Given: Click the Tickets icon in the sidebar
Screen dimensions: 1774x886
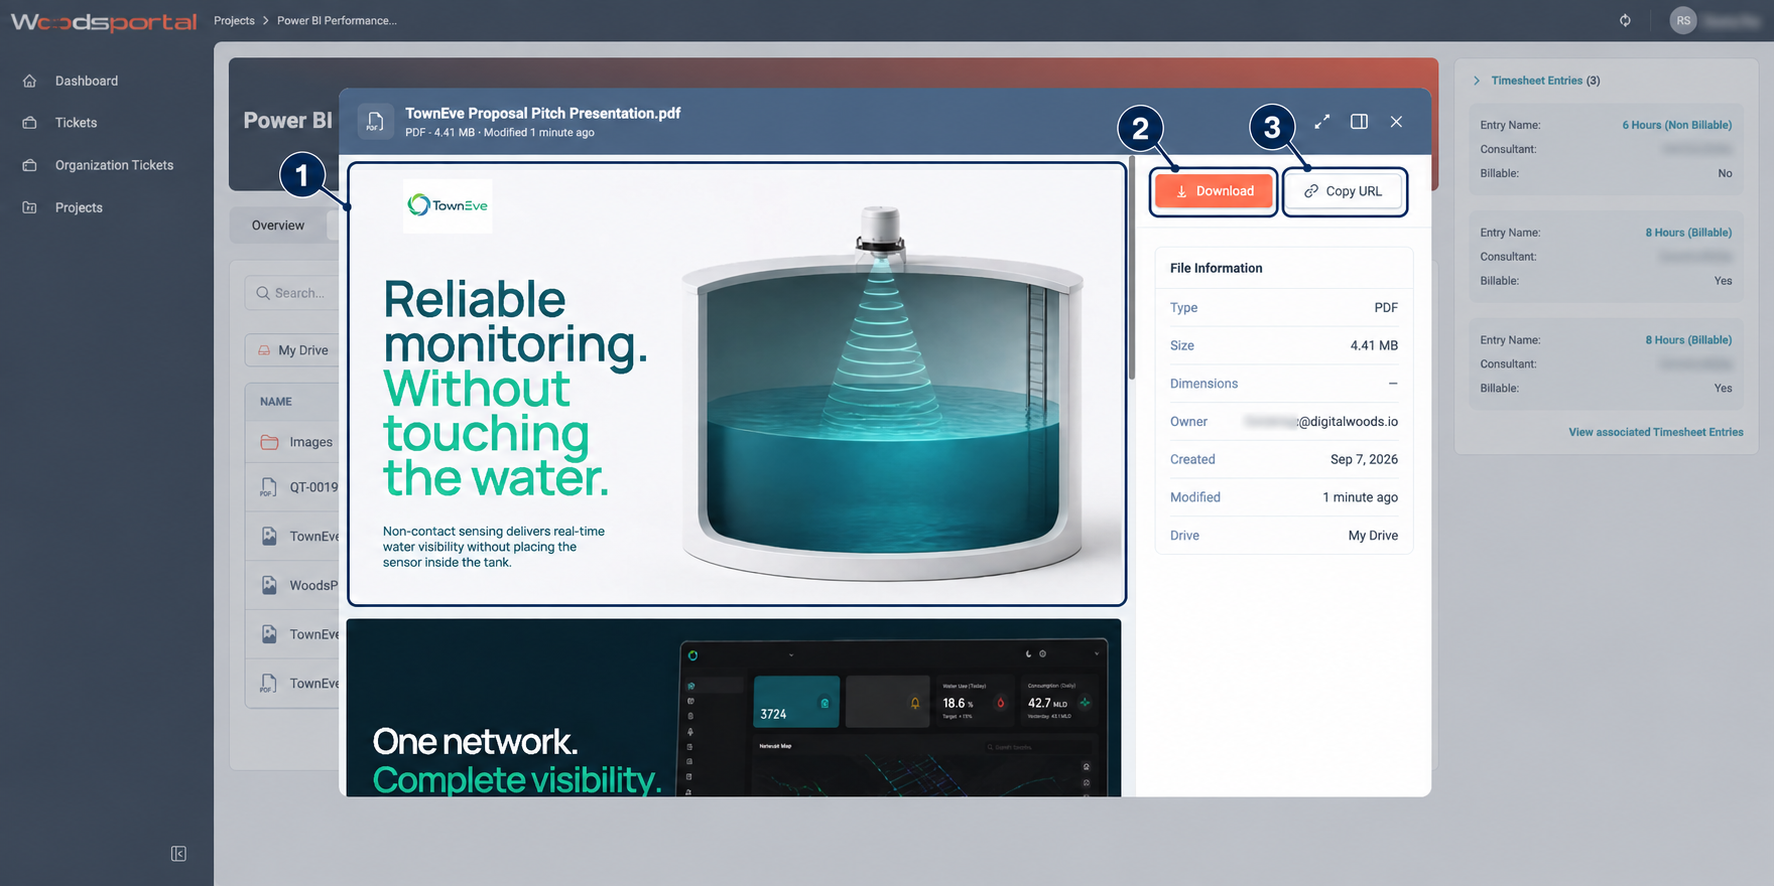Looking at the screenshot, I should [30, 123].
